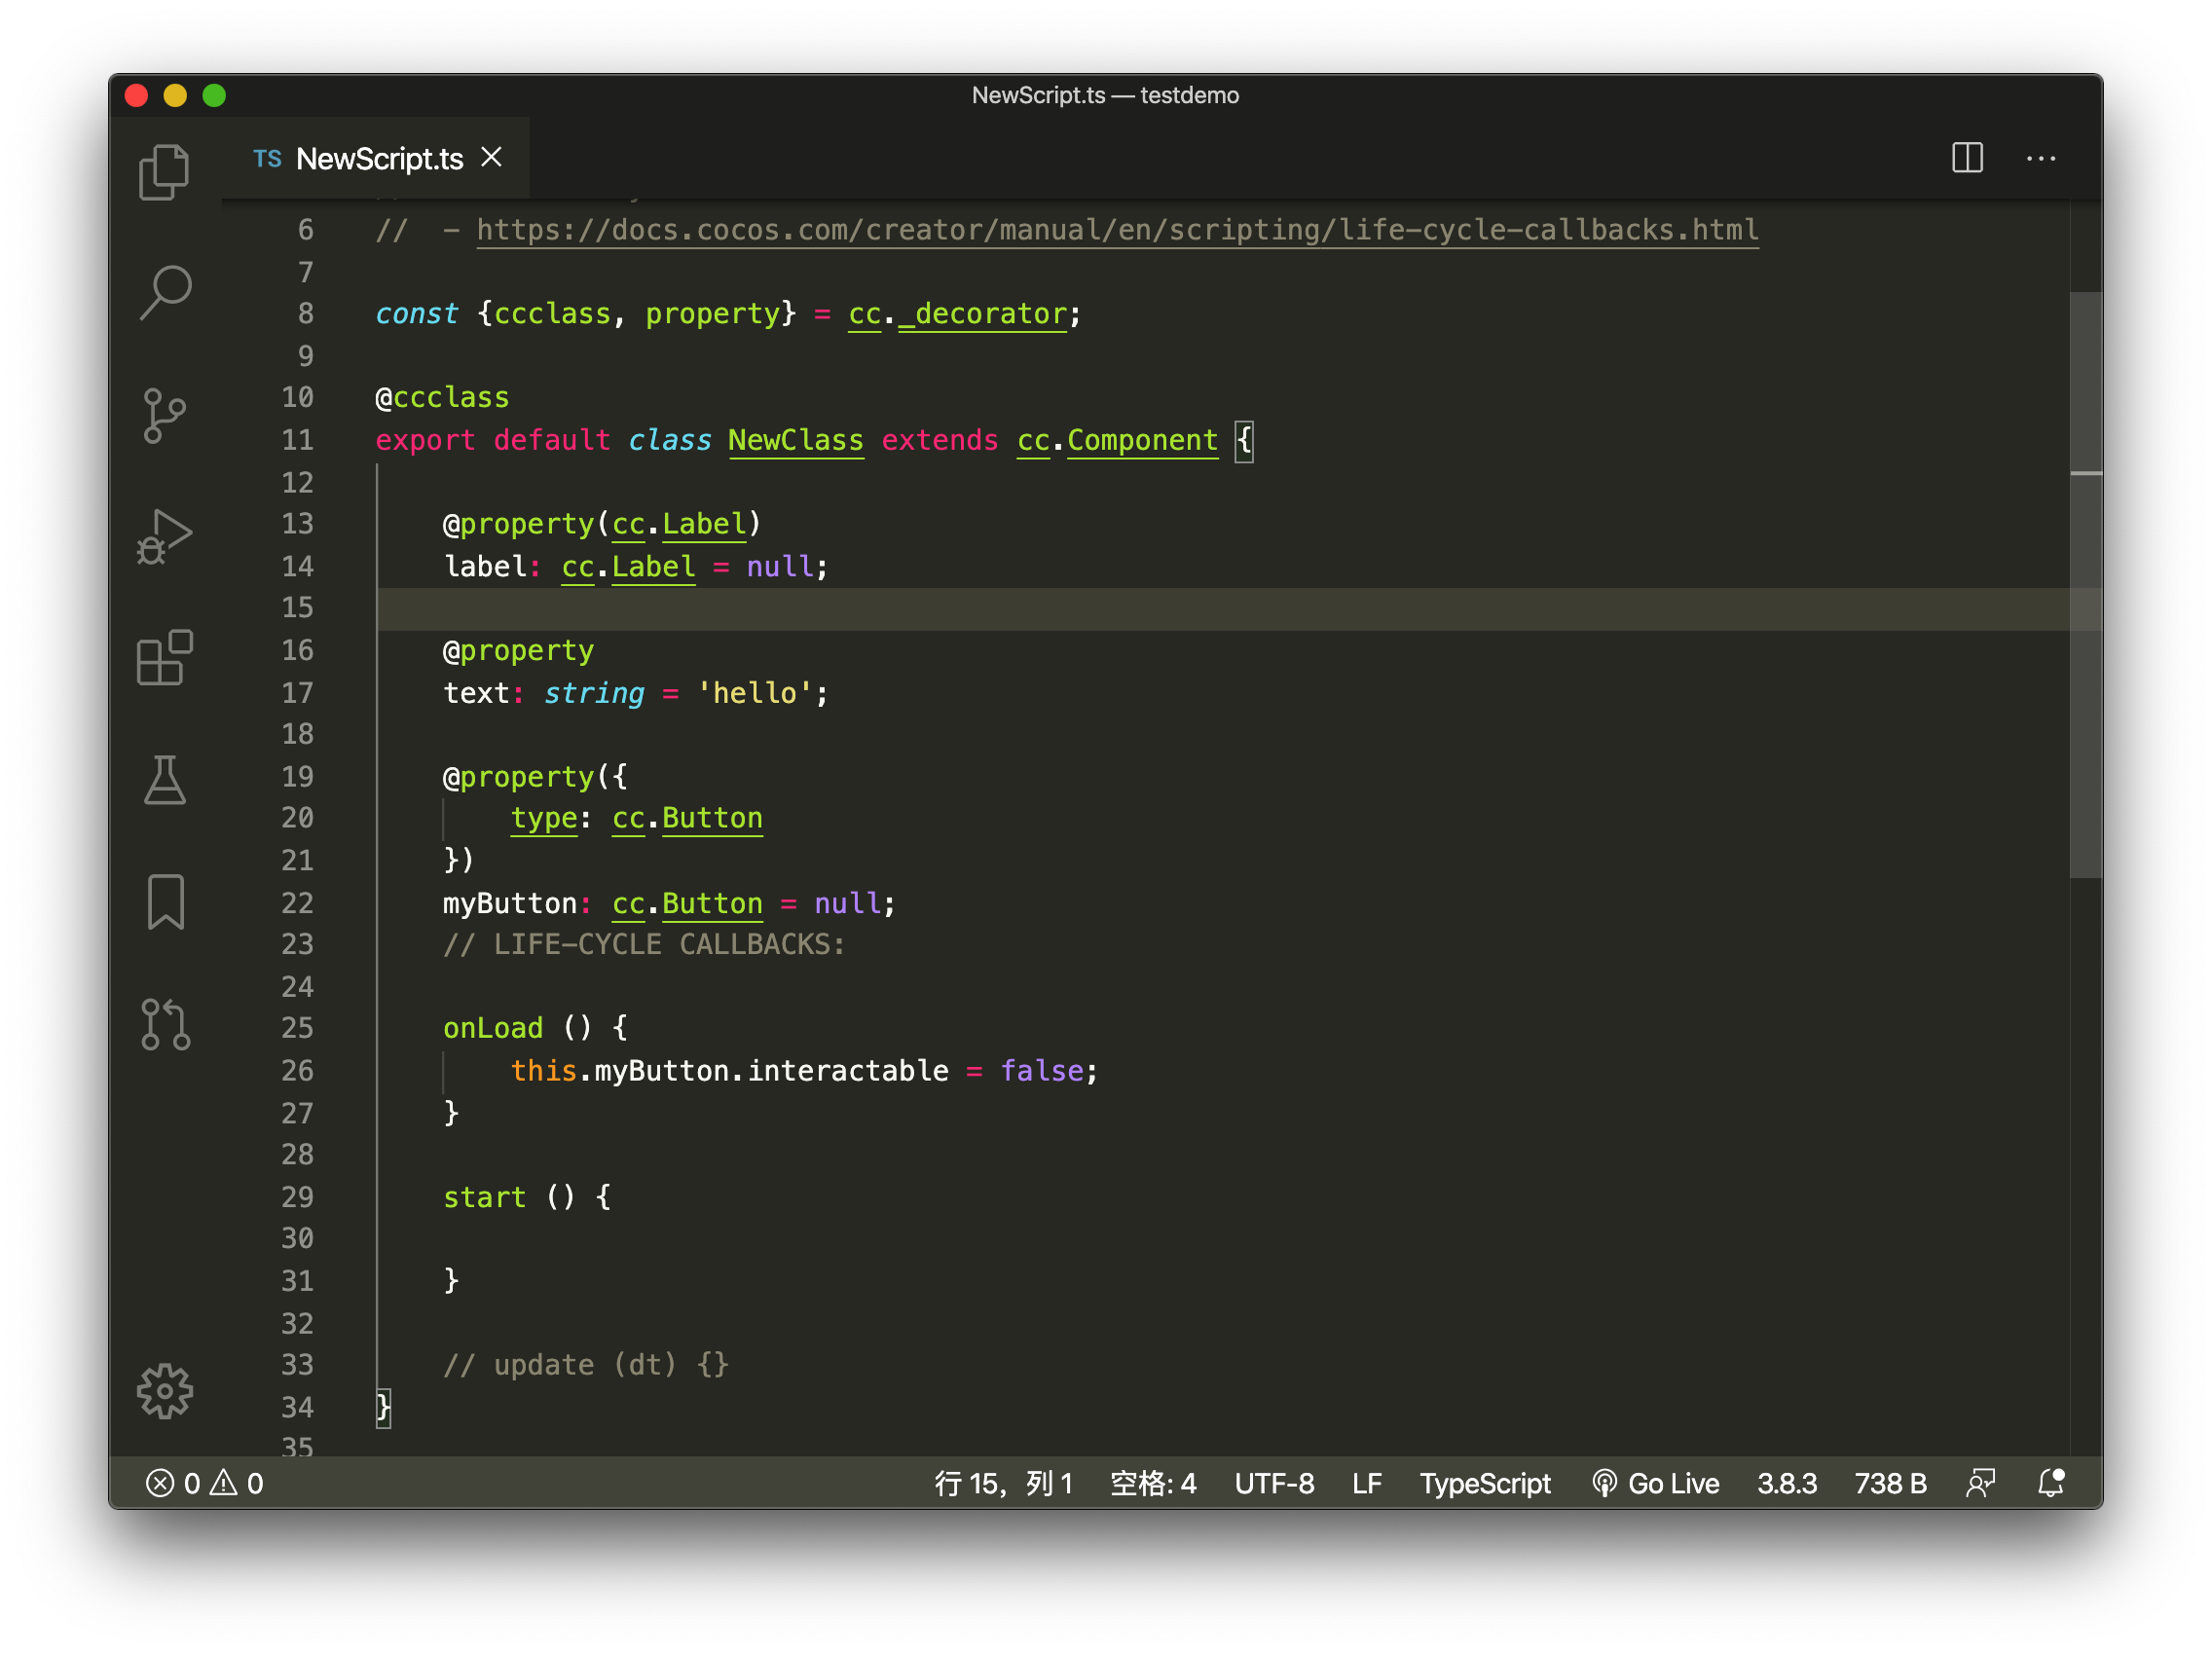Change the LF end of line sequence
Screen dimensions: 2212x1653
(1366, 1483)
